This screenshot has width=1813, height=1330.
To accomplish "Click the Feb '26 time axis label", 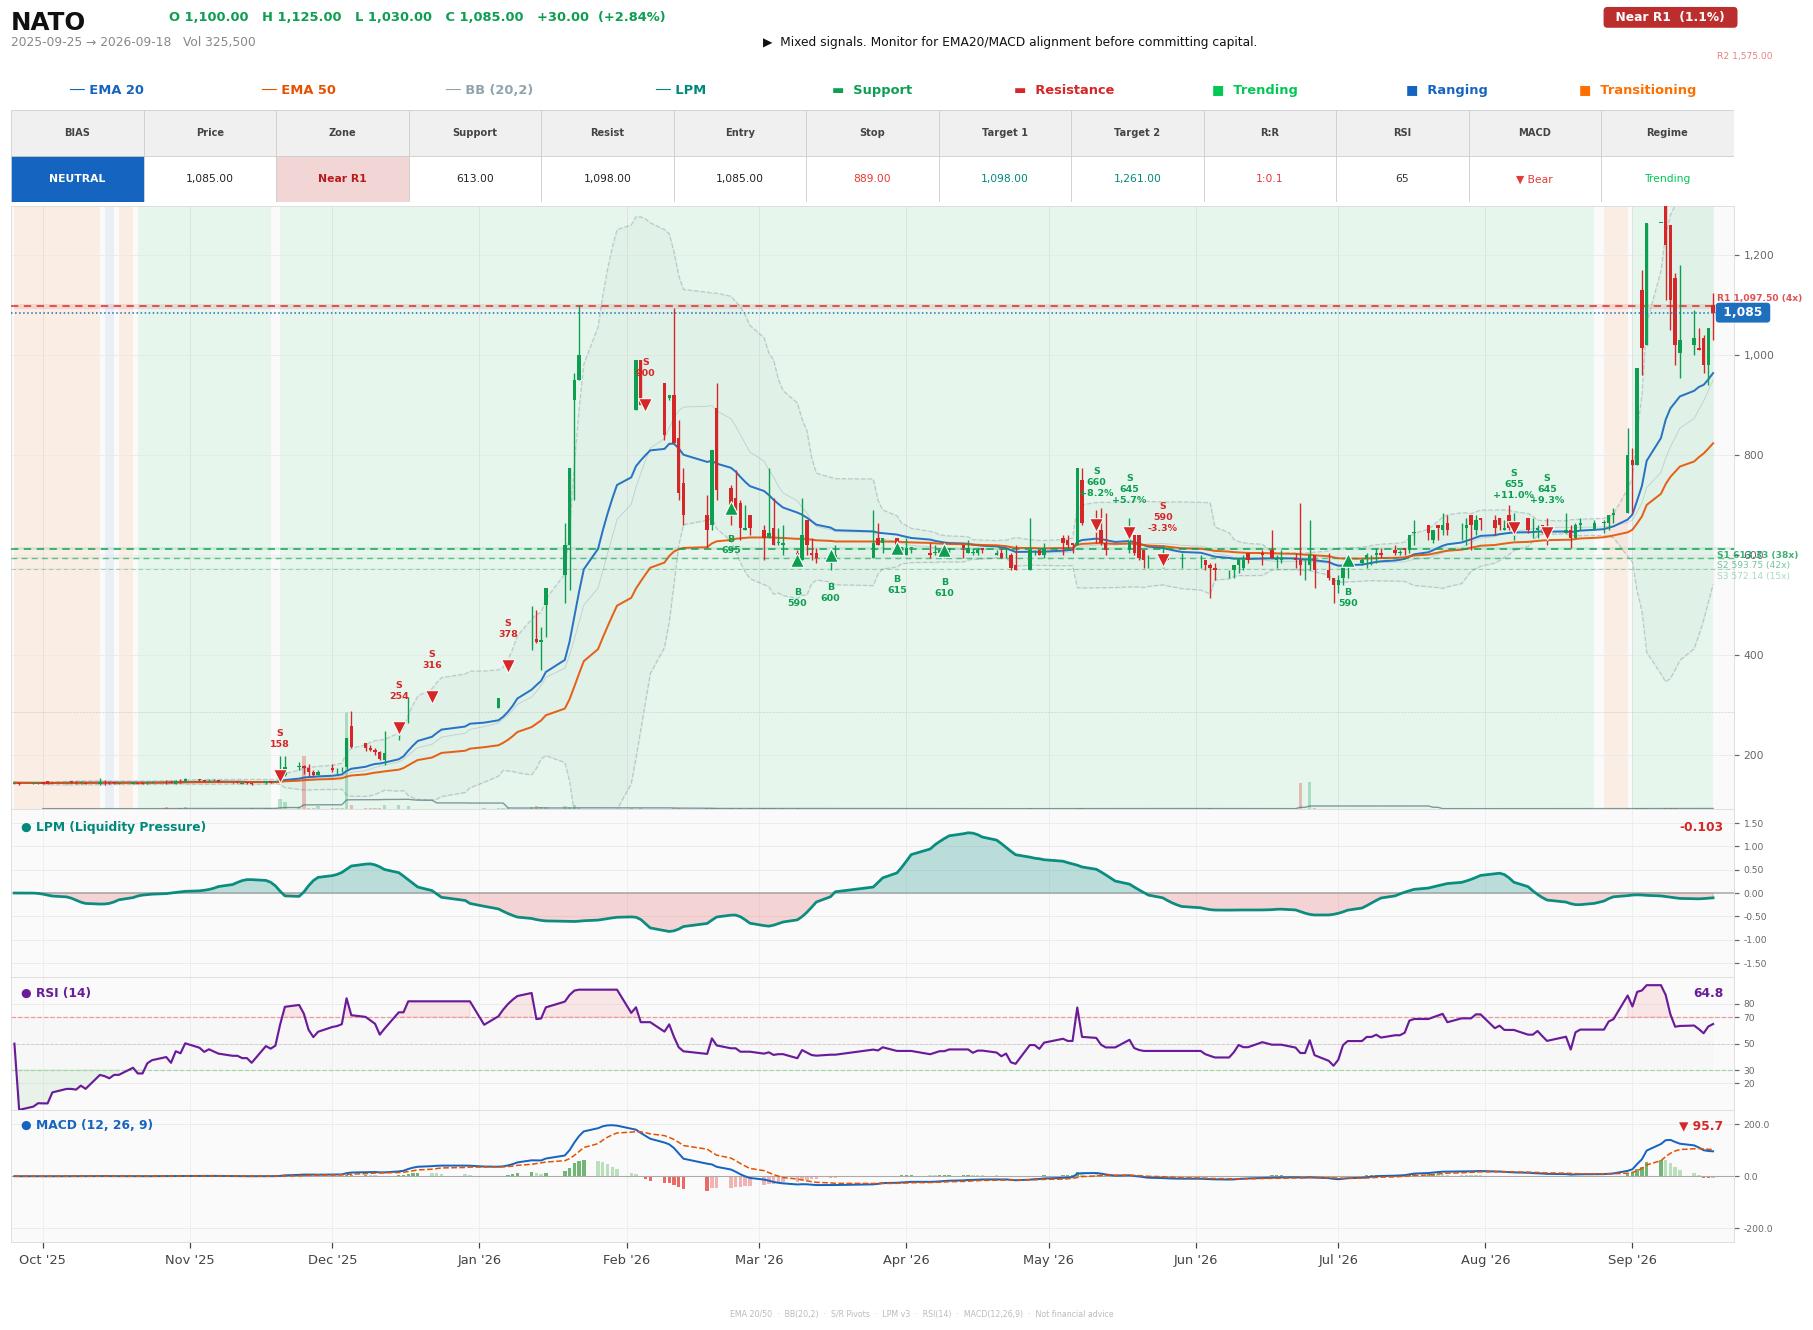I will pos(626,1260).
